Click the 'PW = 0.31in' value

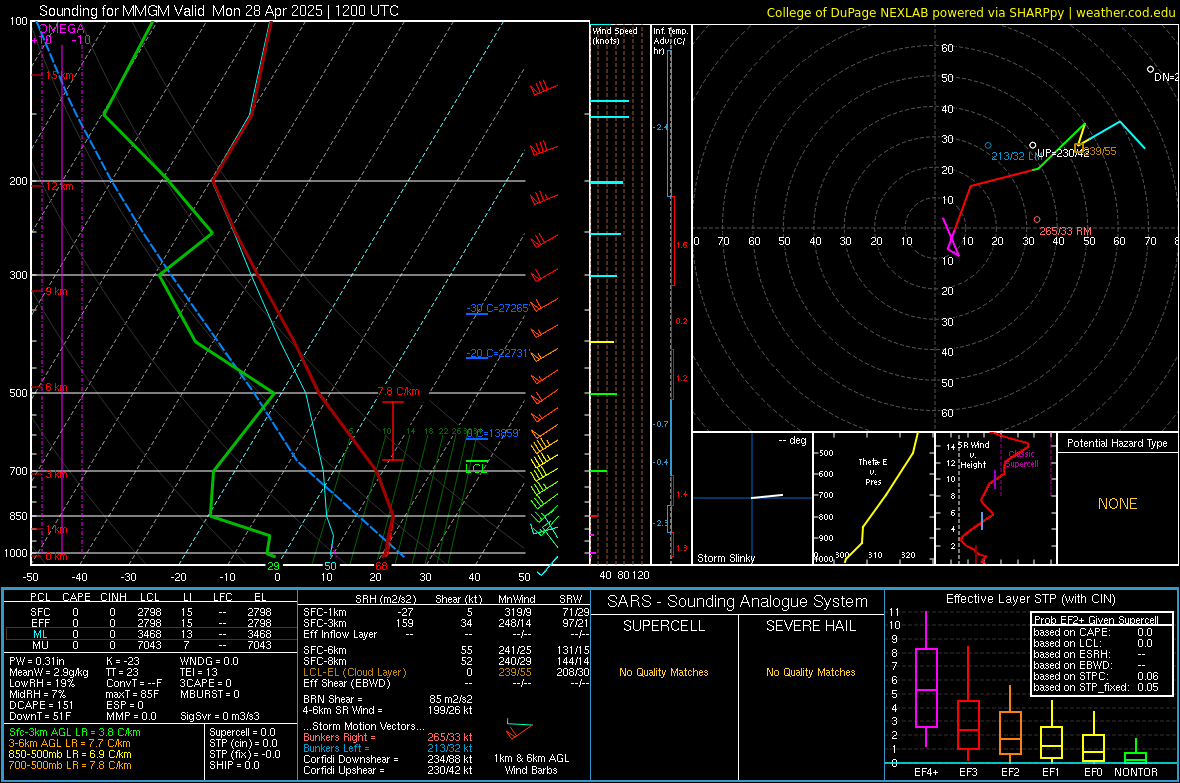(37, 661)
